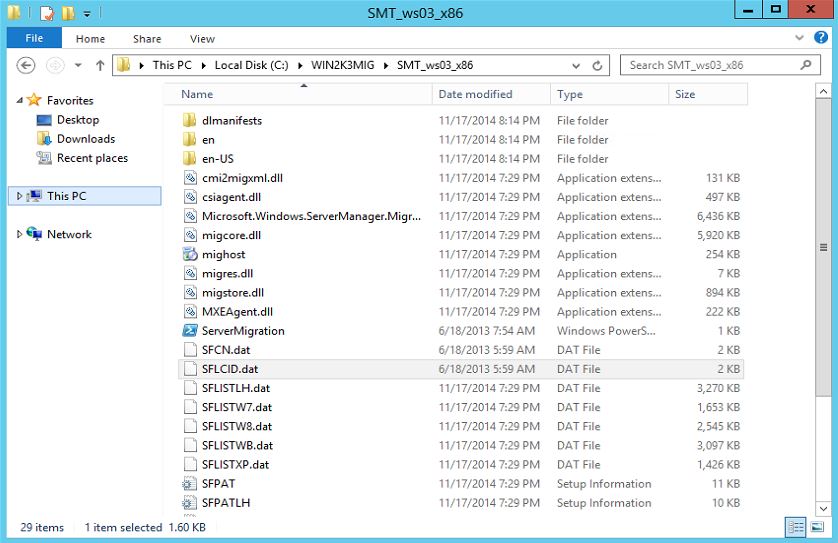The width and height of the screenshot is (838, 543).
Task: Click the SFPATLH setup information icon
Action: click(x=190, y=503)
